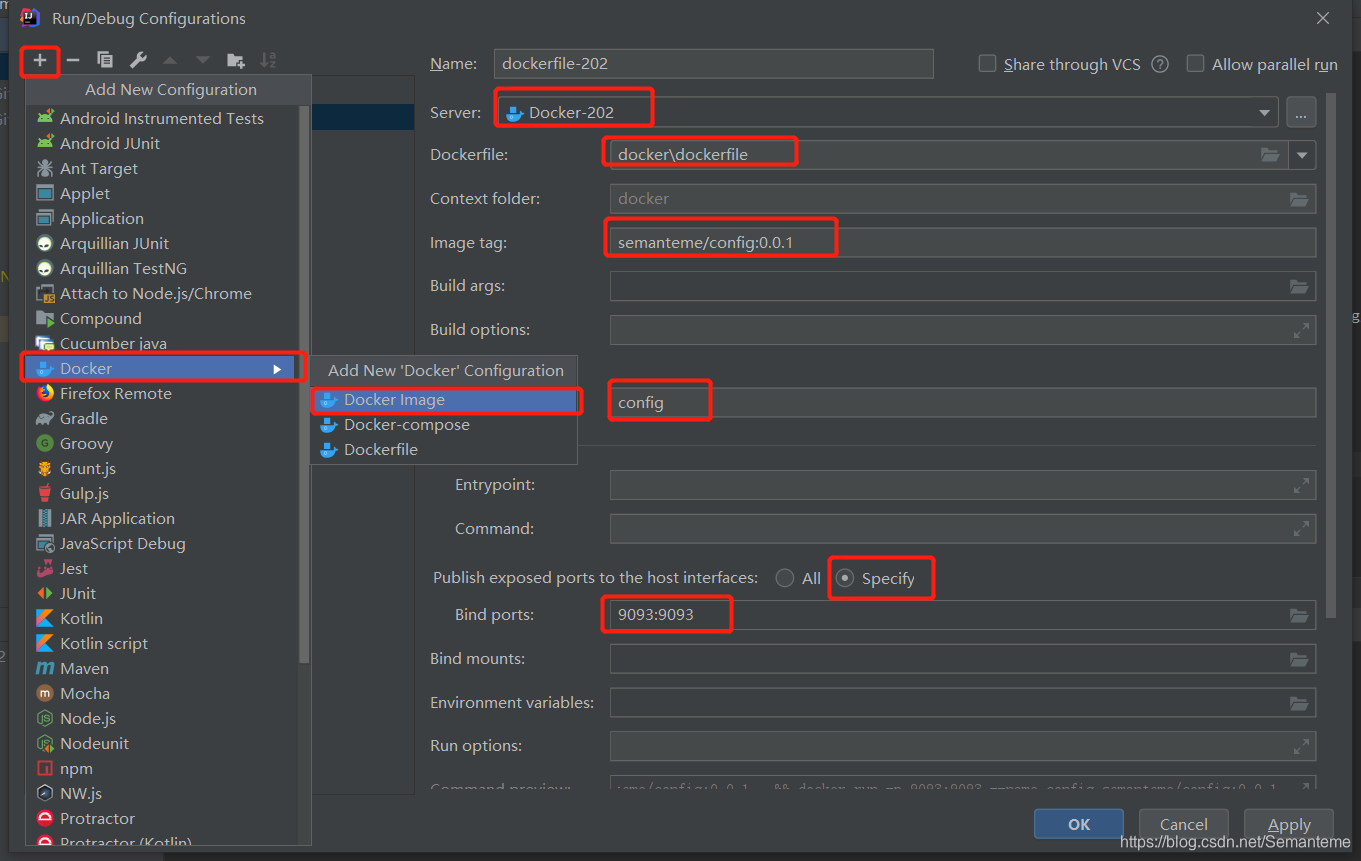1361x861 pixels.
Task: Expand the Docker submenu entry
Action: pos(162,368)
